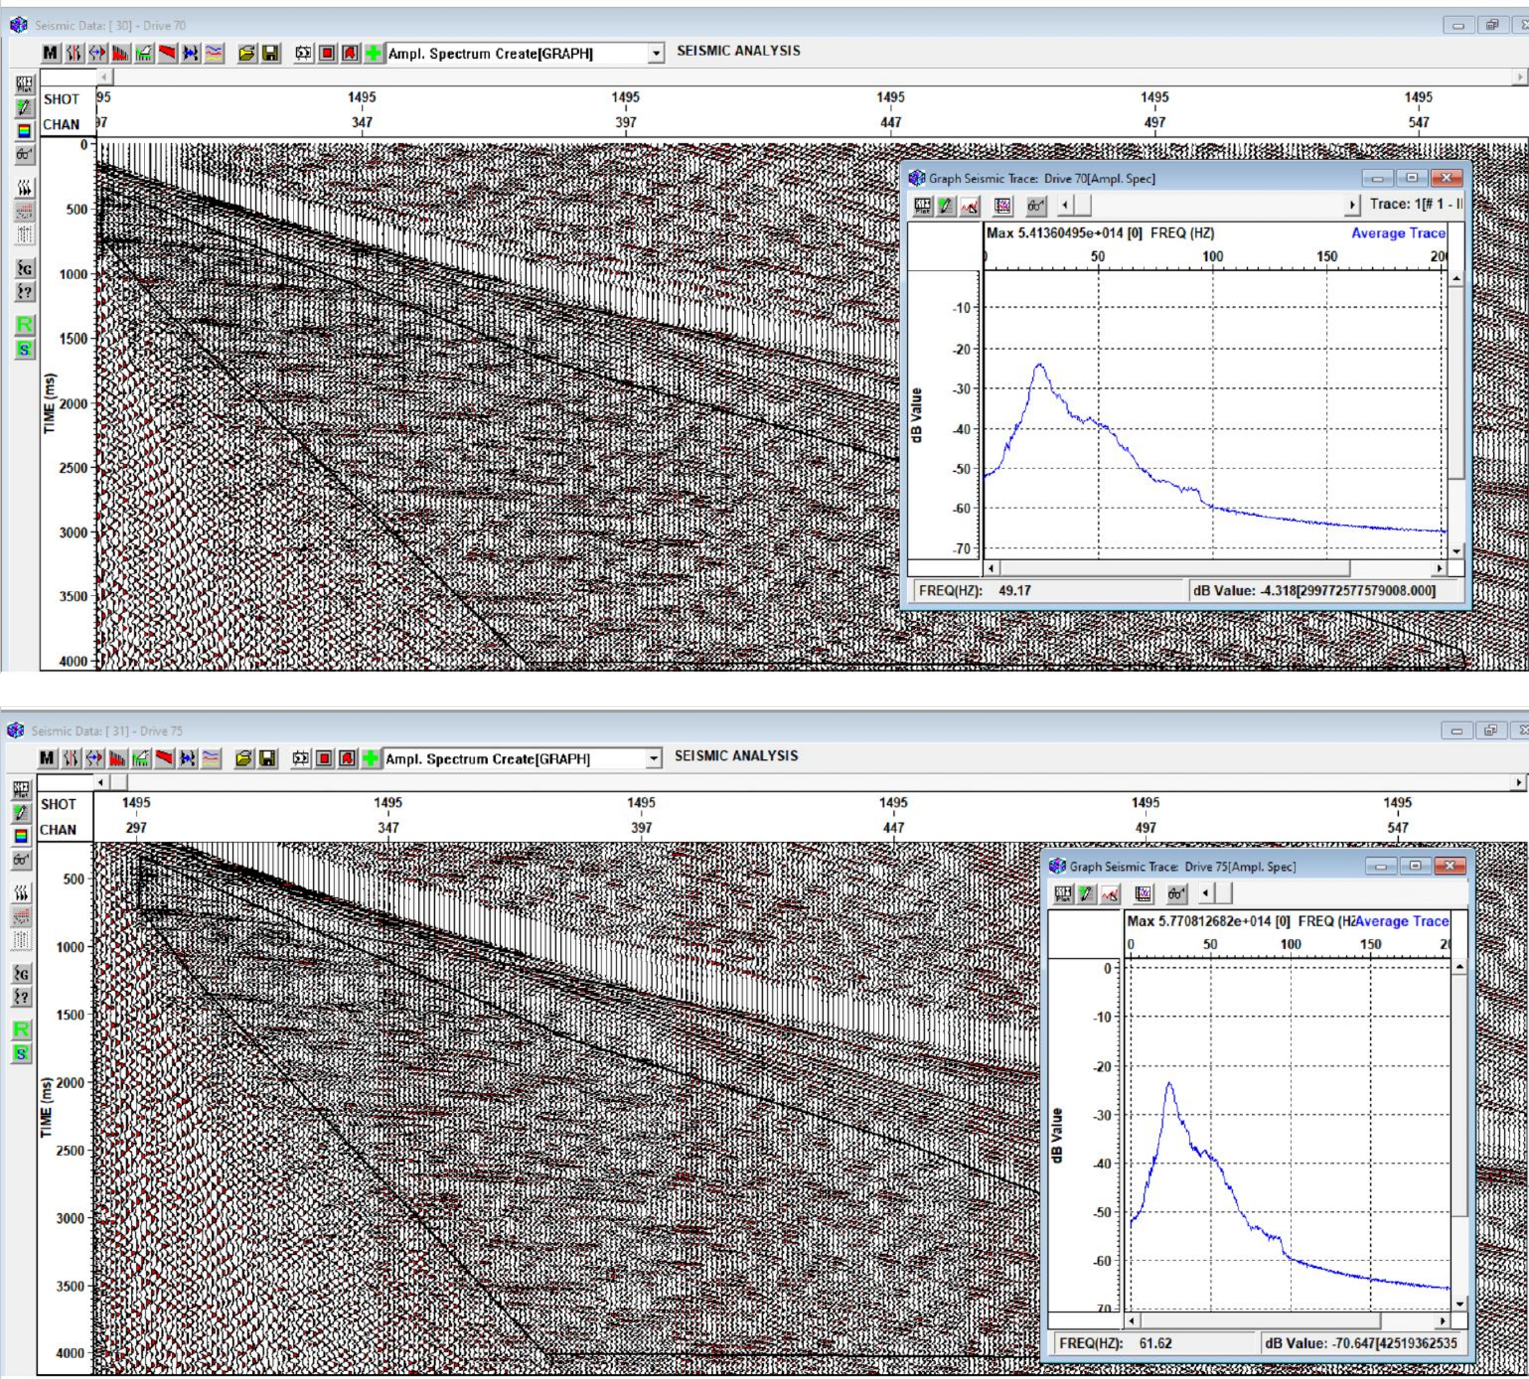Click the M button in Drive 75 toolbar
This screenshot has height=1379, width=1529.
click(47, 758)
